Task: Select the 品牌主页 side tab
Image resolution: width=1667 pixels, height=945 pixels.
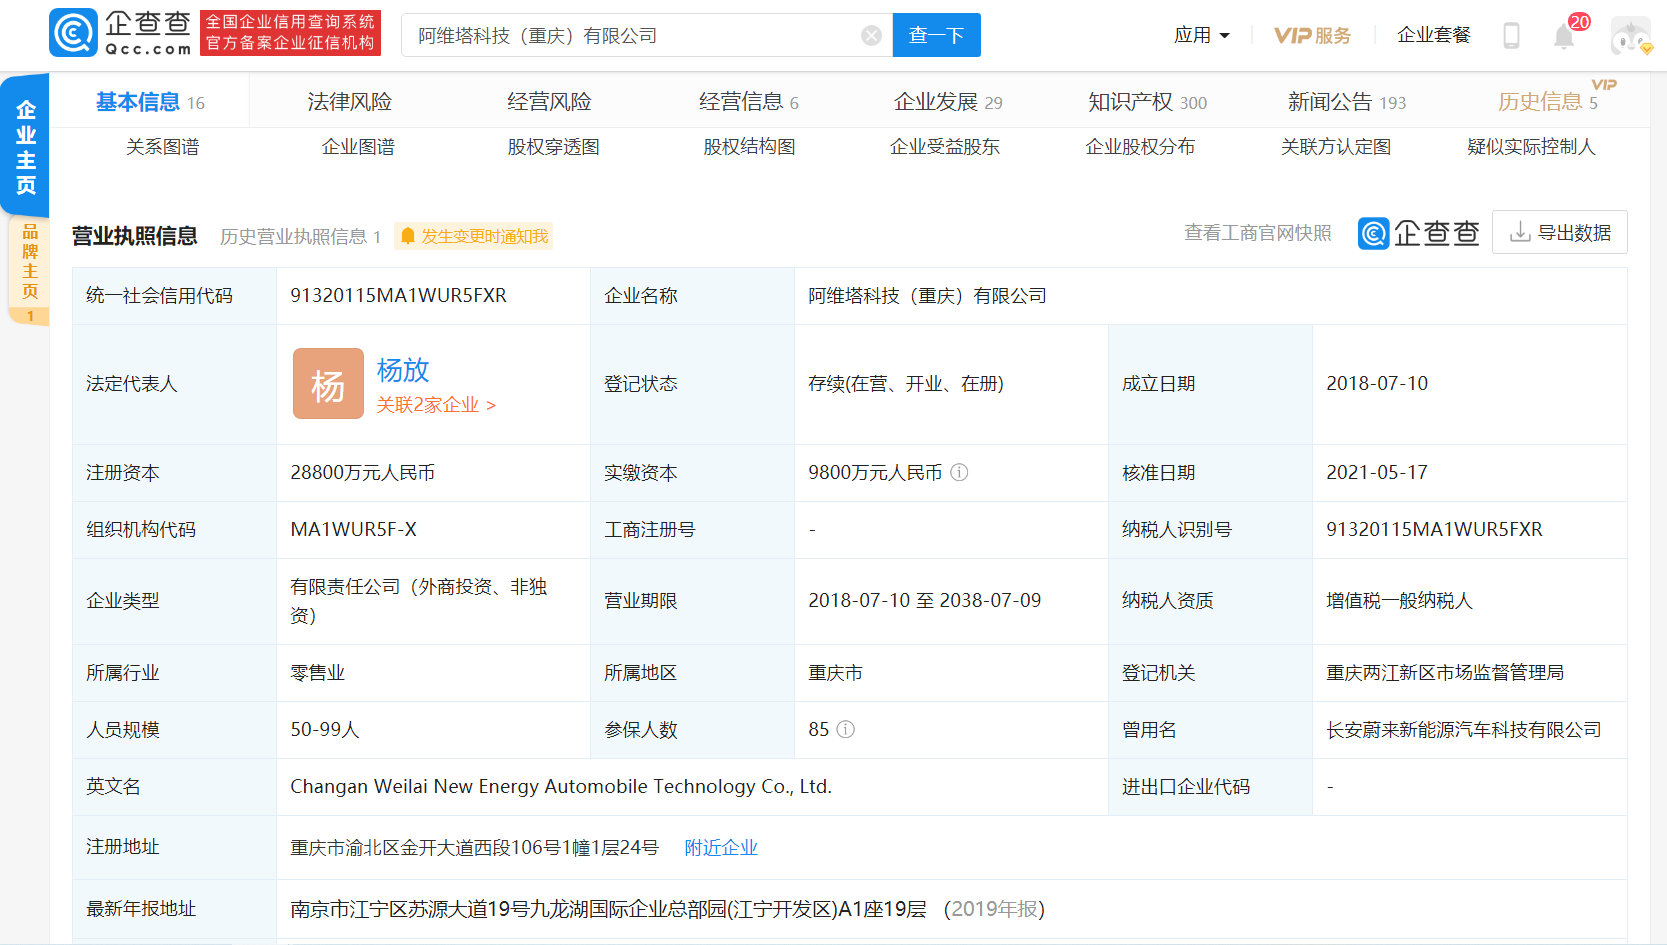Action: tap(29, 262)
